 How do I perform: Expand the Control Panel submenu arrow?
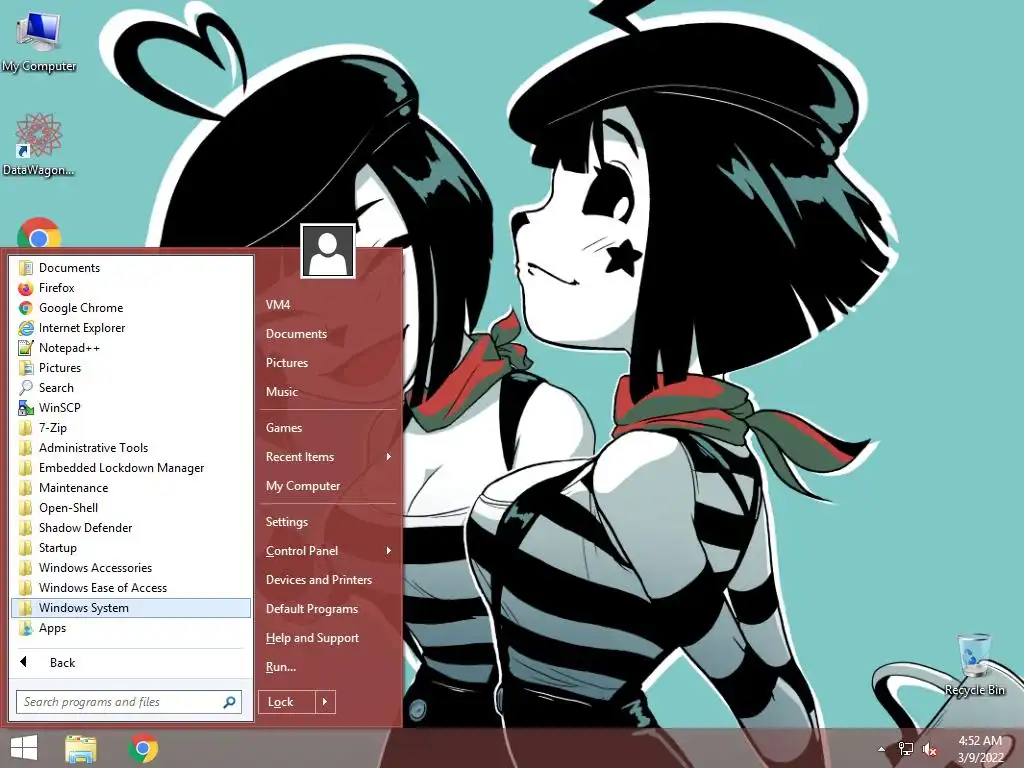tap(389, 551)
